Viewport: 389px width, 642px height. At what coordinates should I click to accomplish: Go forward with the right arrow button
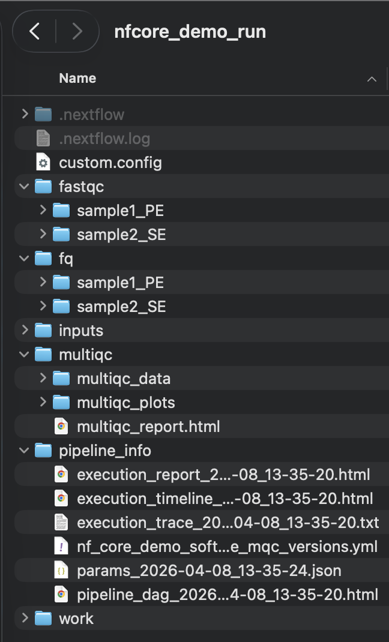(x=77, y=32)
